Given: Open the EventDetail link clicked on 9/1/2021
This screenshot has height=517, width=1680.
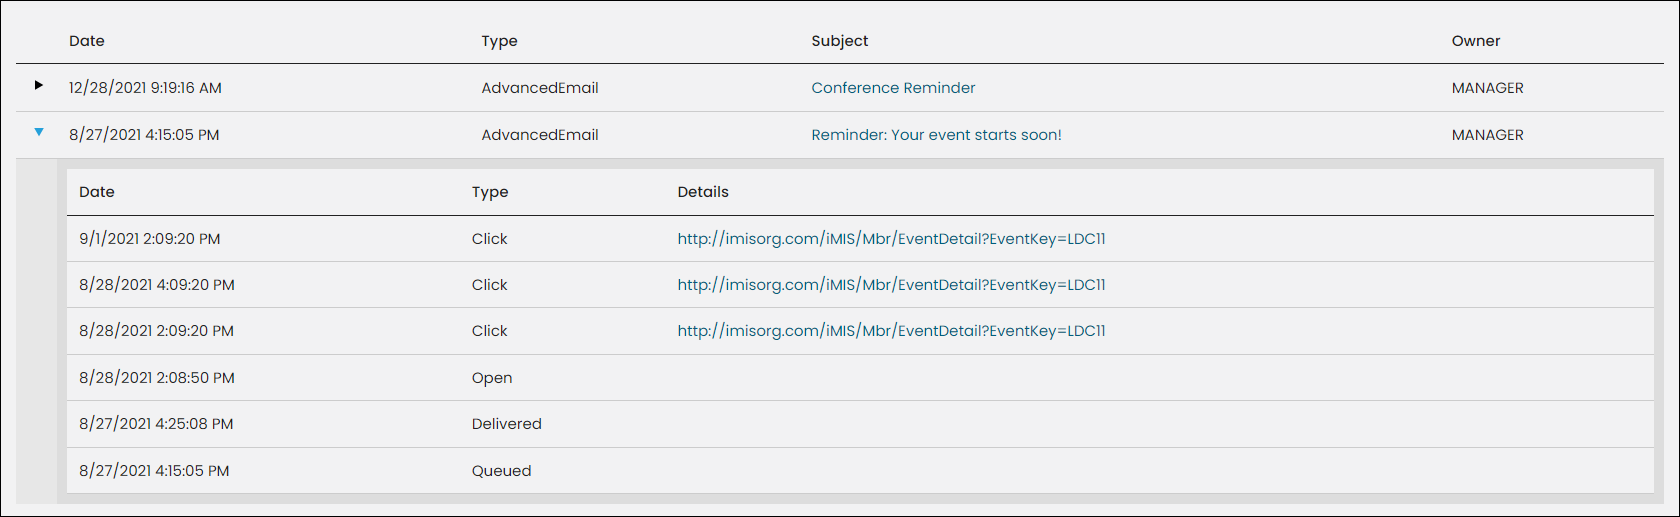Looking at the screenshot, I should (x=891, y=239).
